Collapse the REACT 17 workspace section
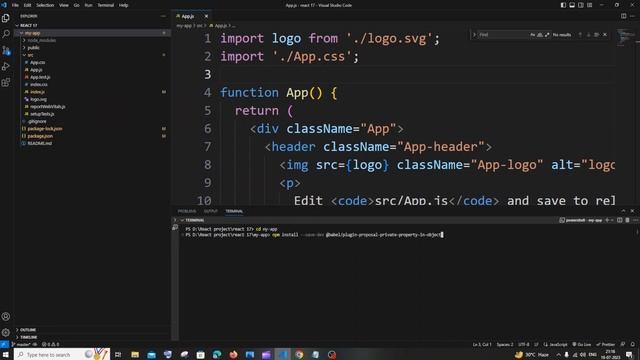The height and width of the screenshot is (360, 640). [x=92, y=25]
